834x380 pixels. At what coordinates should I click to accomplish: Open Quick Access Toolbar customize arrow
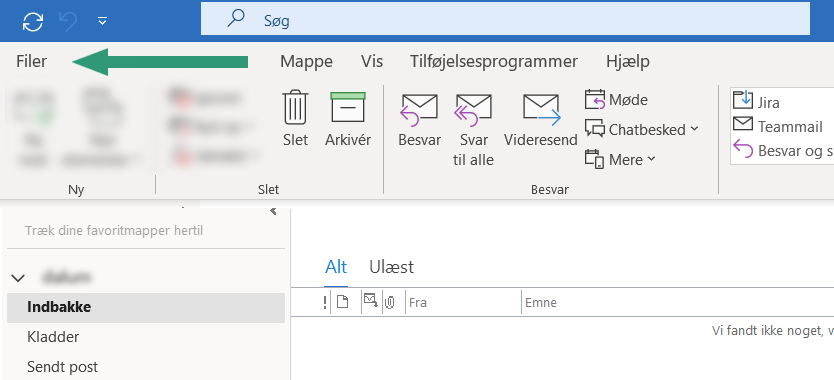point(103,21)
